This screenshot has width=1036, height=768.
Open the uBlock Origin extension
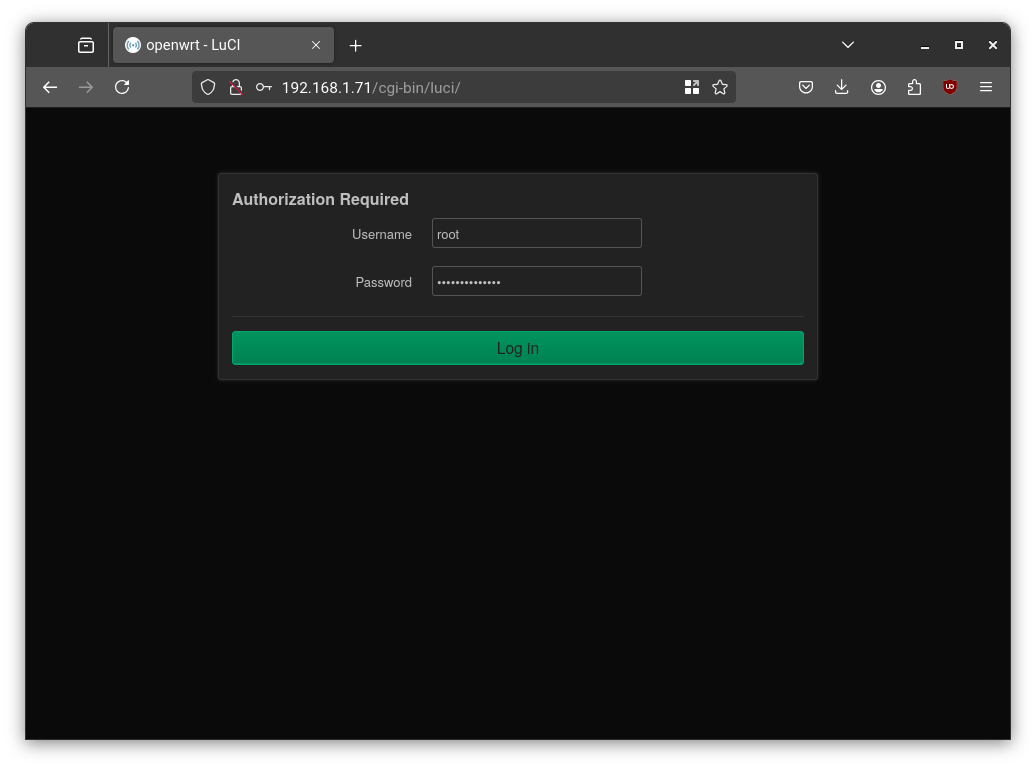[949, 87]
